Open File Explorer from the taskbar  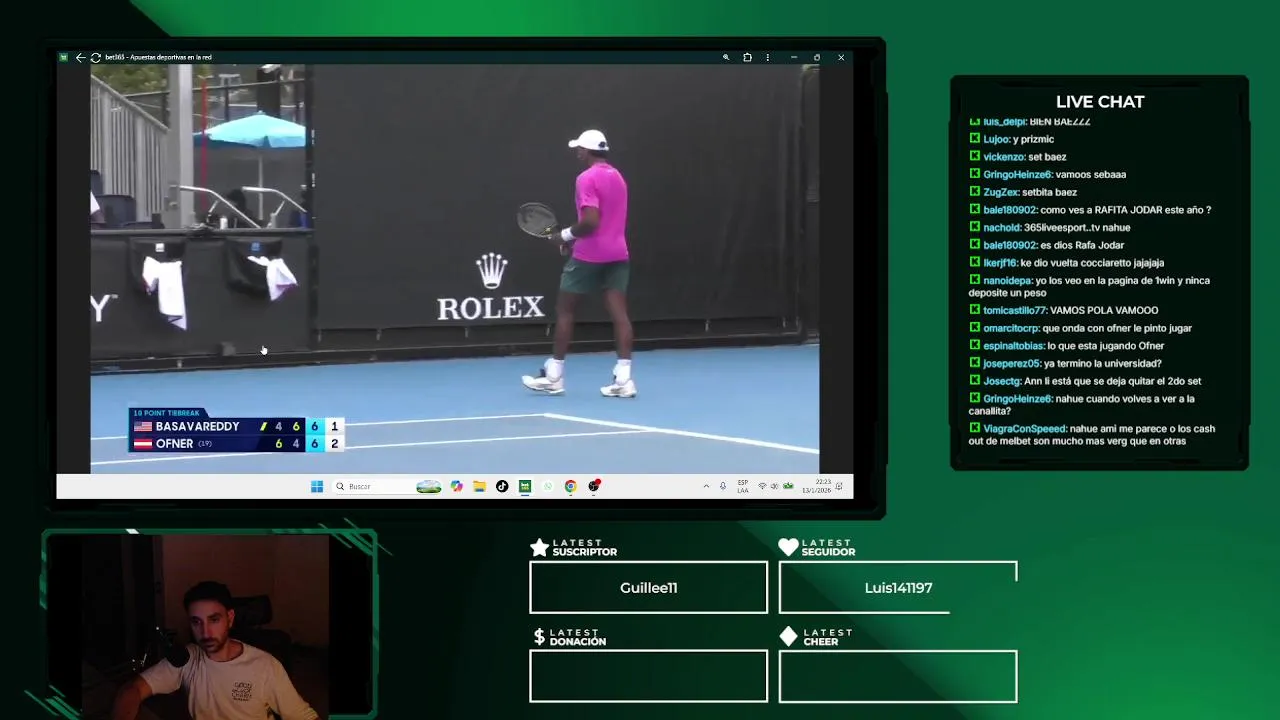pyautogui.click(x=479, y=486)
